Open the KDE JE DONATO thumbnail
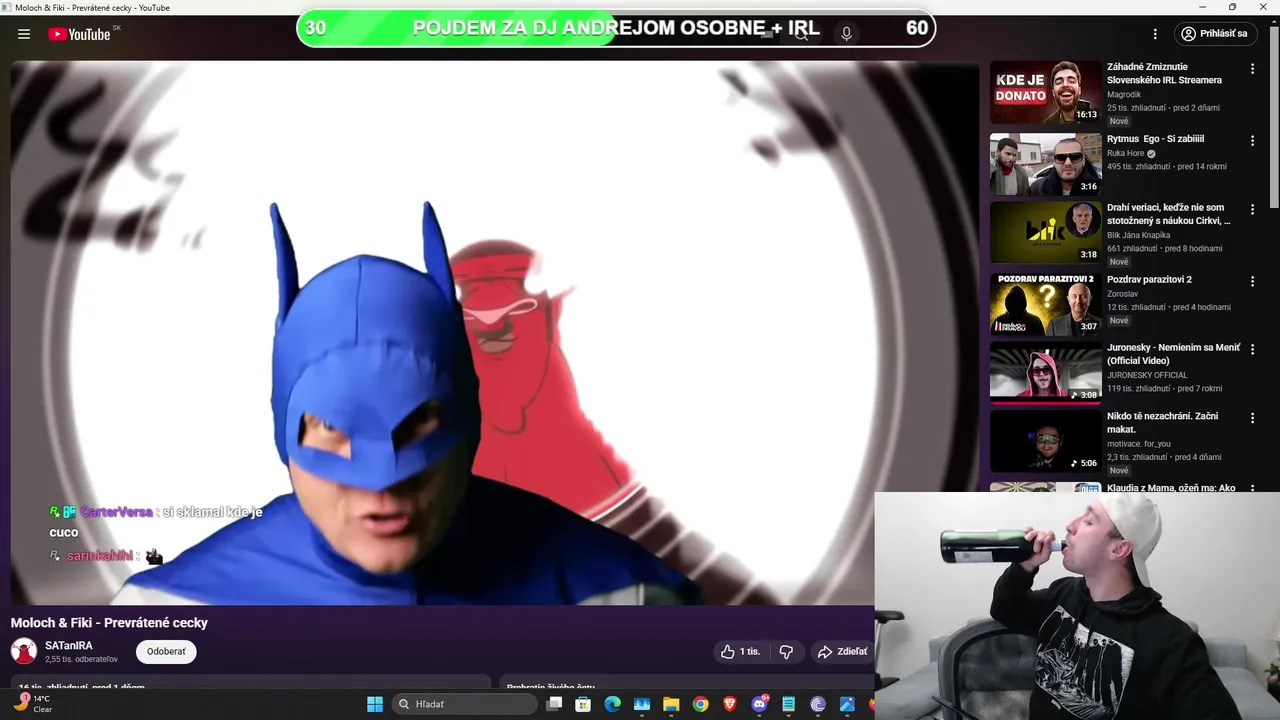The image size is (1280, 720). tap(1046, 92)
